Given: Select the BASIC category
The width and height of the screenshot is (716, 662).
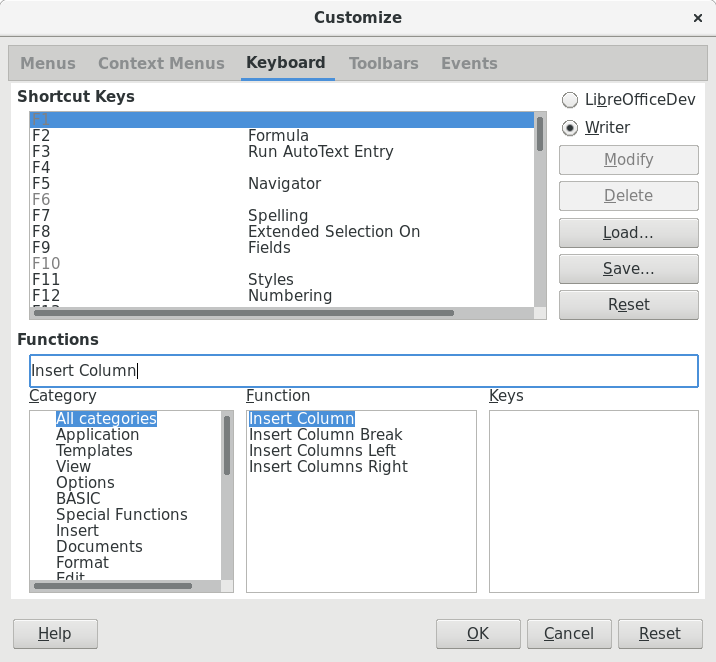Looking at the screenshot, I should pos(78,499).
